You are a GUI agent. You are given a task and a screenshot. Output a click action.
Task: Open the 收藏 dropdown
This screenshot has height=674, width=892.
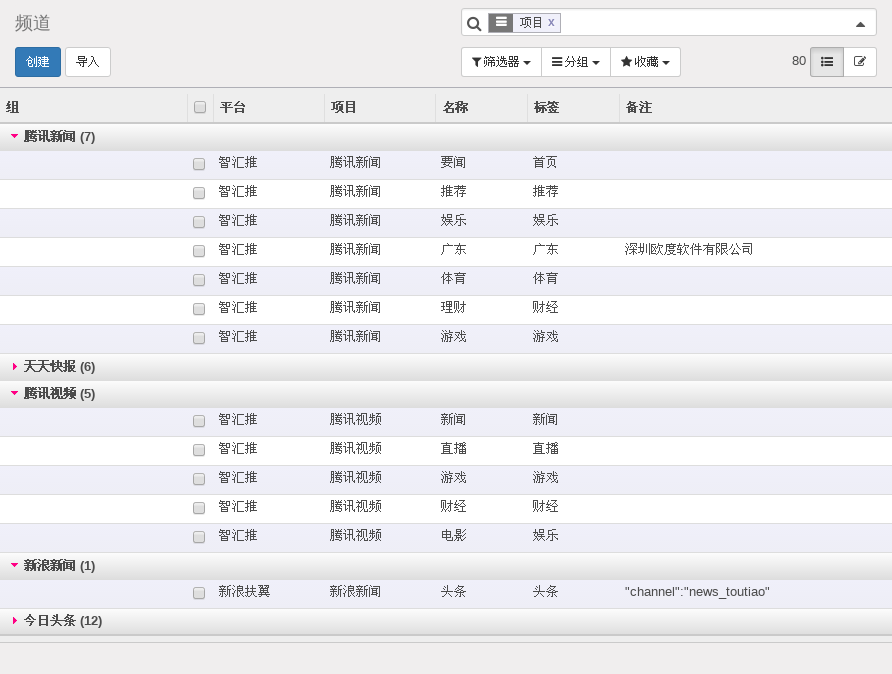(645, 61)
